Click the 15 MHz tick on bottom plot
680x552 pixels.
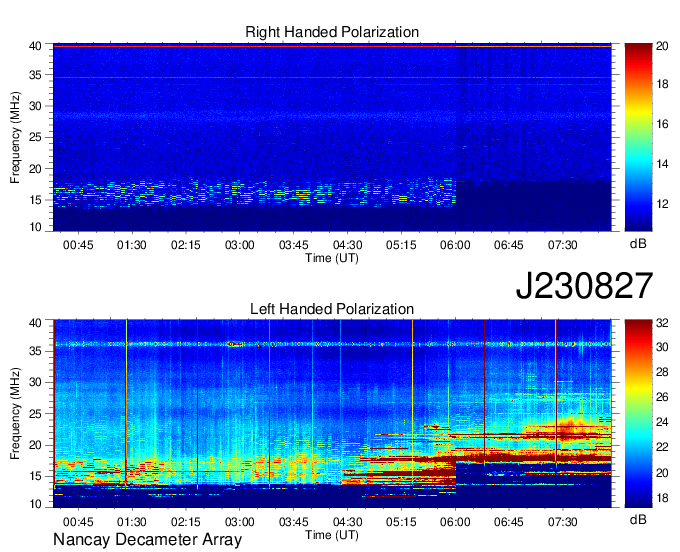(x=35, y=476)
